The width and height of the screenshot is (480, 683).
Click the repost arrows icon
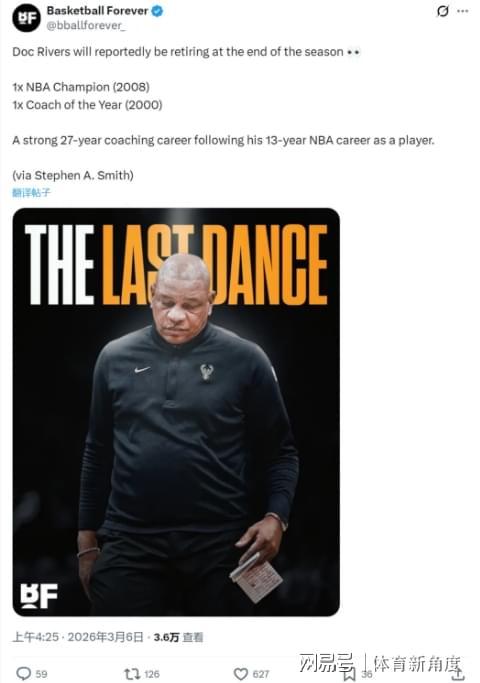132,674
